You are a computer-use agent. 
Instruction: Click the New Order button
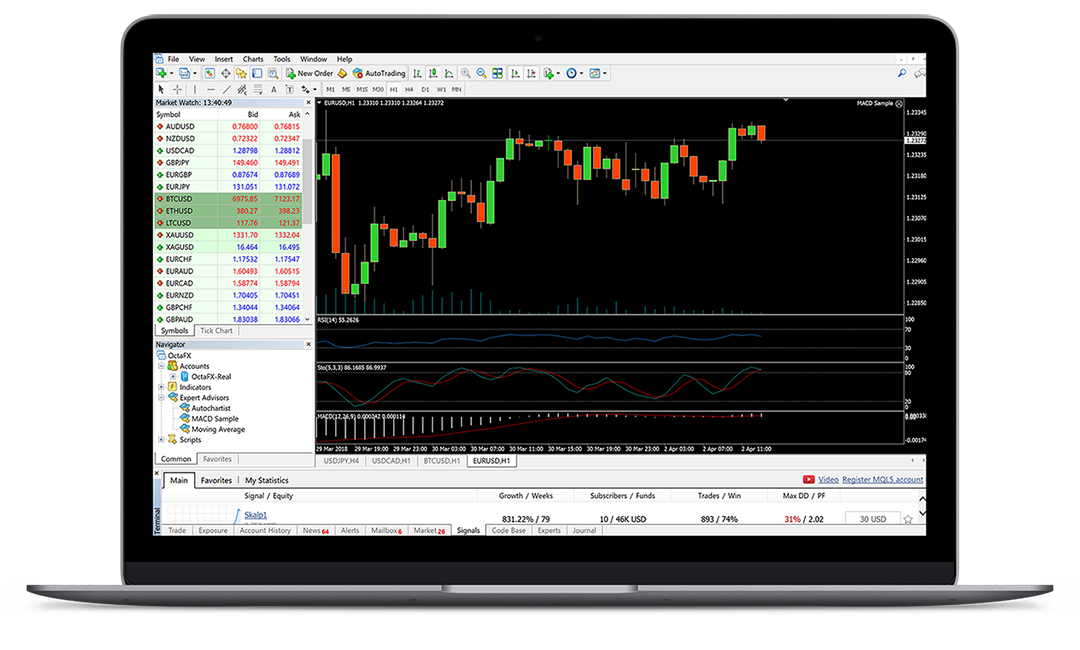310,73
